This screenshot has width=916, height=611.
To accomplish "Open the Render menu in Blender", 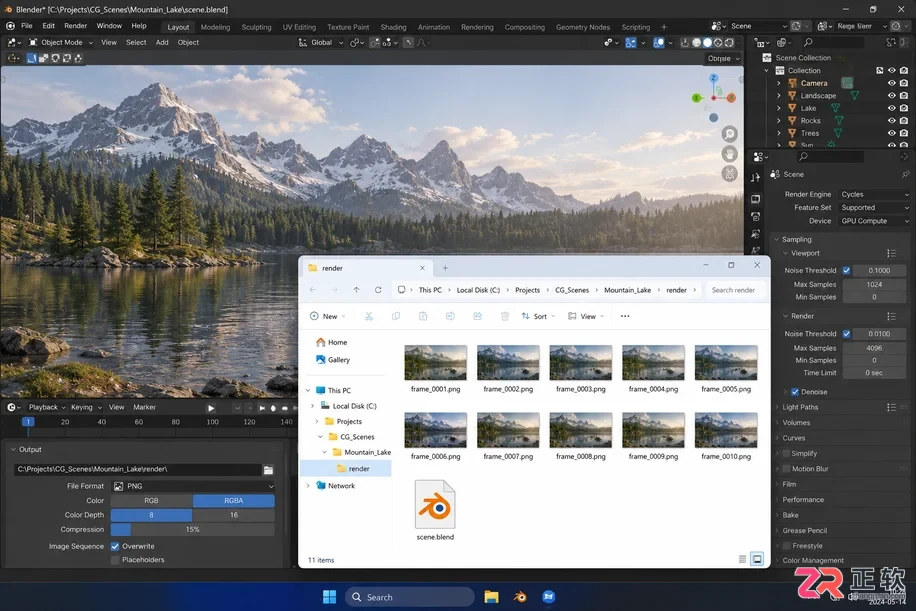I will [x=75, y=26].
